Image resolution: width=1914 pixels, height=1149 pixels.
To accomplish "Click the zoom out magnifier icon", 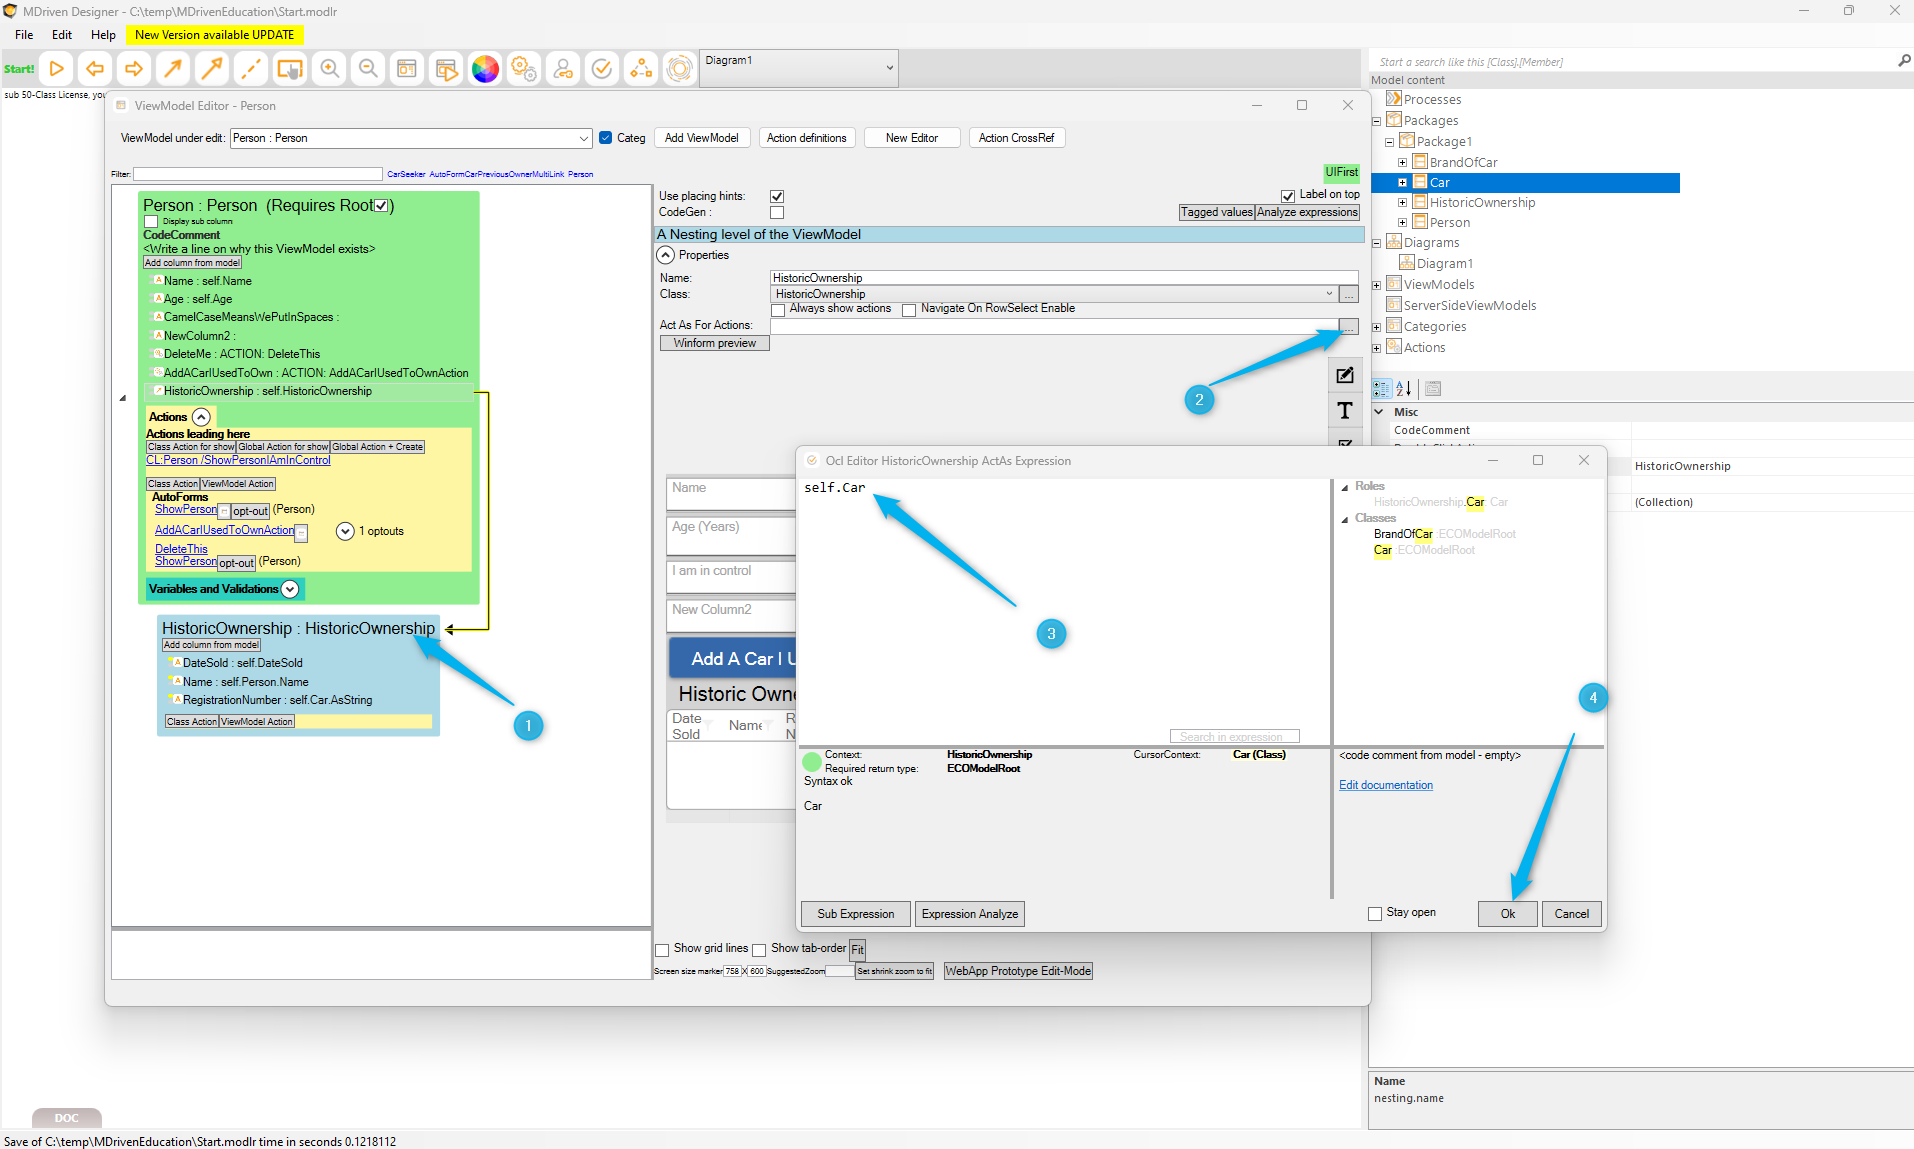I will tap(368, 69).
